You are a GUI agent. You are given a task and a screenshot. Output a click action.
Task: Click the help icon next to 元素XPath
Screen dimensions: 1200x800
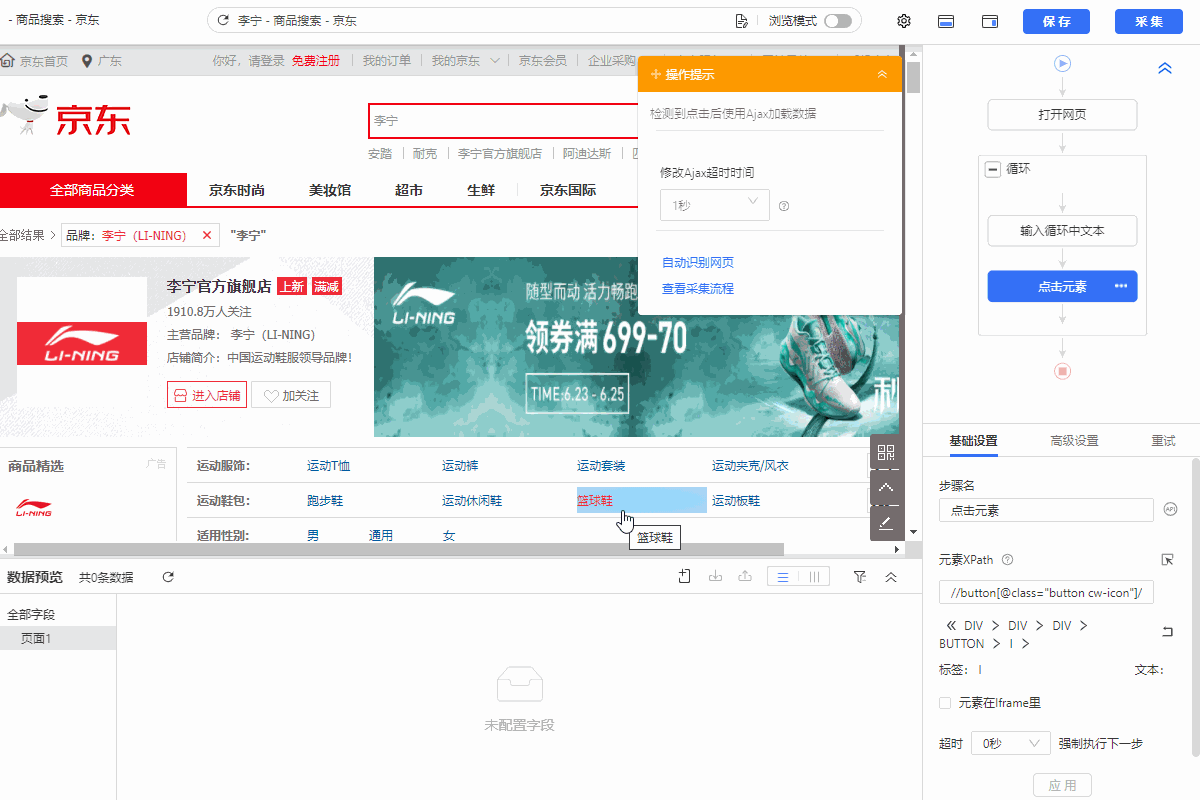pyautogui.click(x=1008, y=560)
